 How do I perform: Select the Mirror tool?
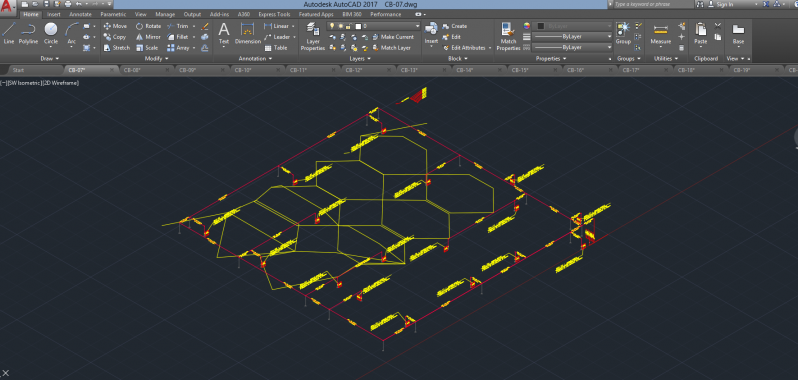coord(149,37)
